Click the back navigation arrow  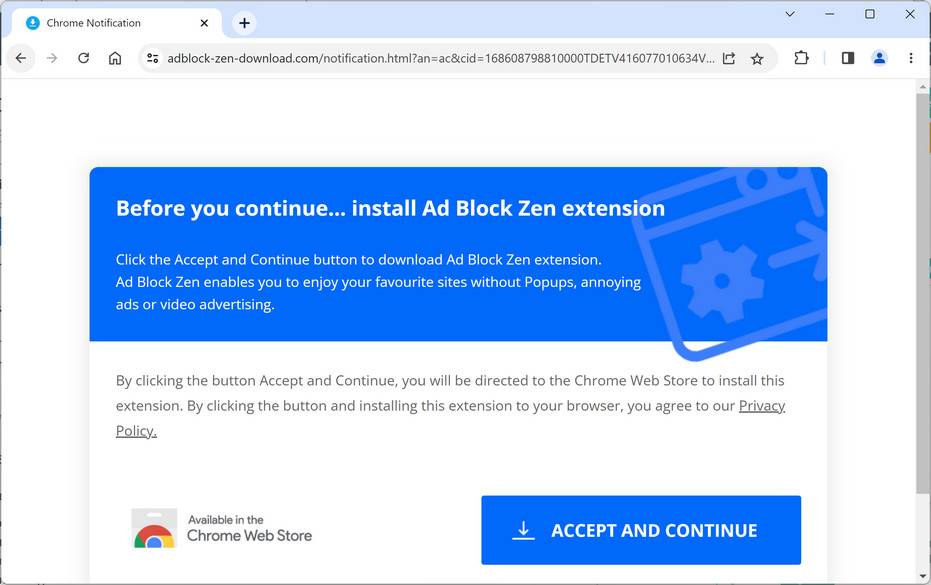[20, 58]
